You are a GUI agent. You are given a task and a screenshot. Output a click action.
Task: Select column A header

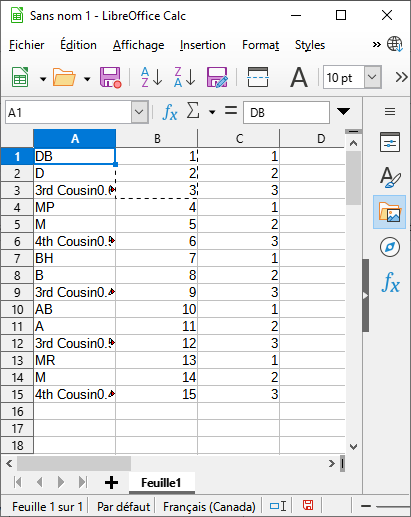[x=75, y=138]
